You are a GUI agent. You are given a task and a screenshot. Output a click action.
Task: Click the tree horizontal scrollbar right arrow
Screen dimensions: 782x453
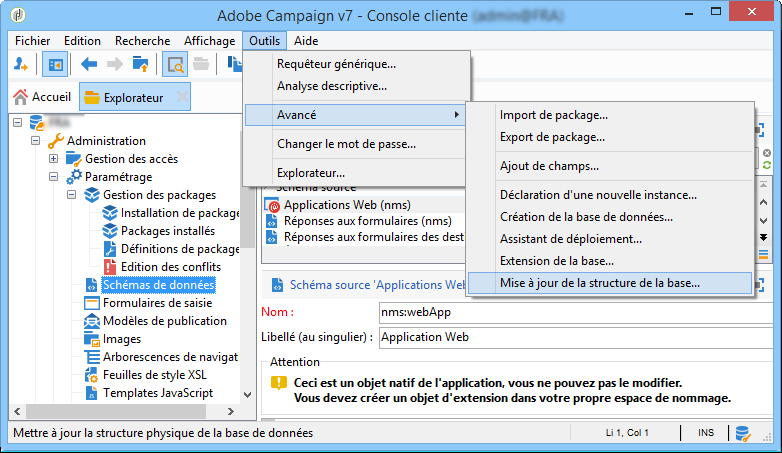(x=230, y=412)
